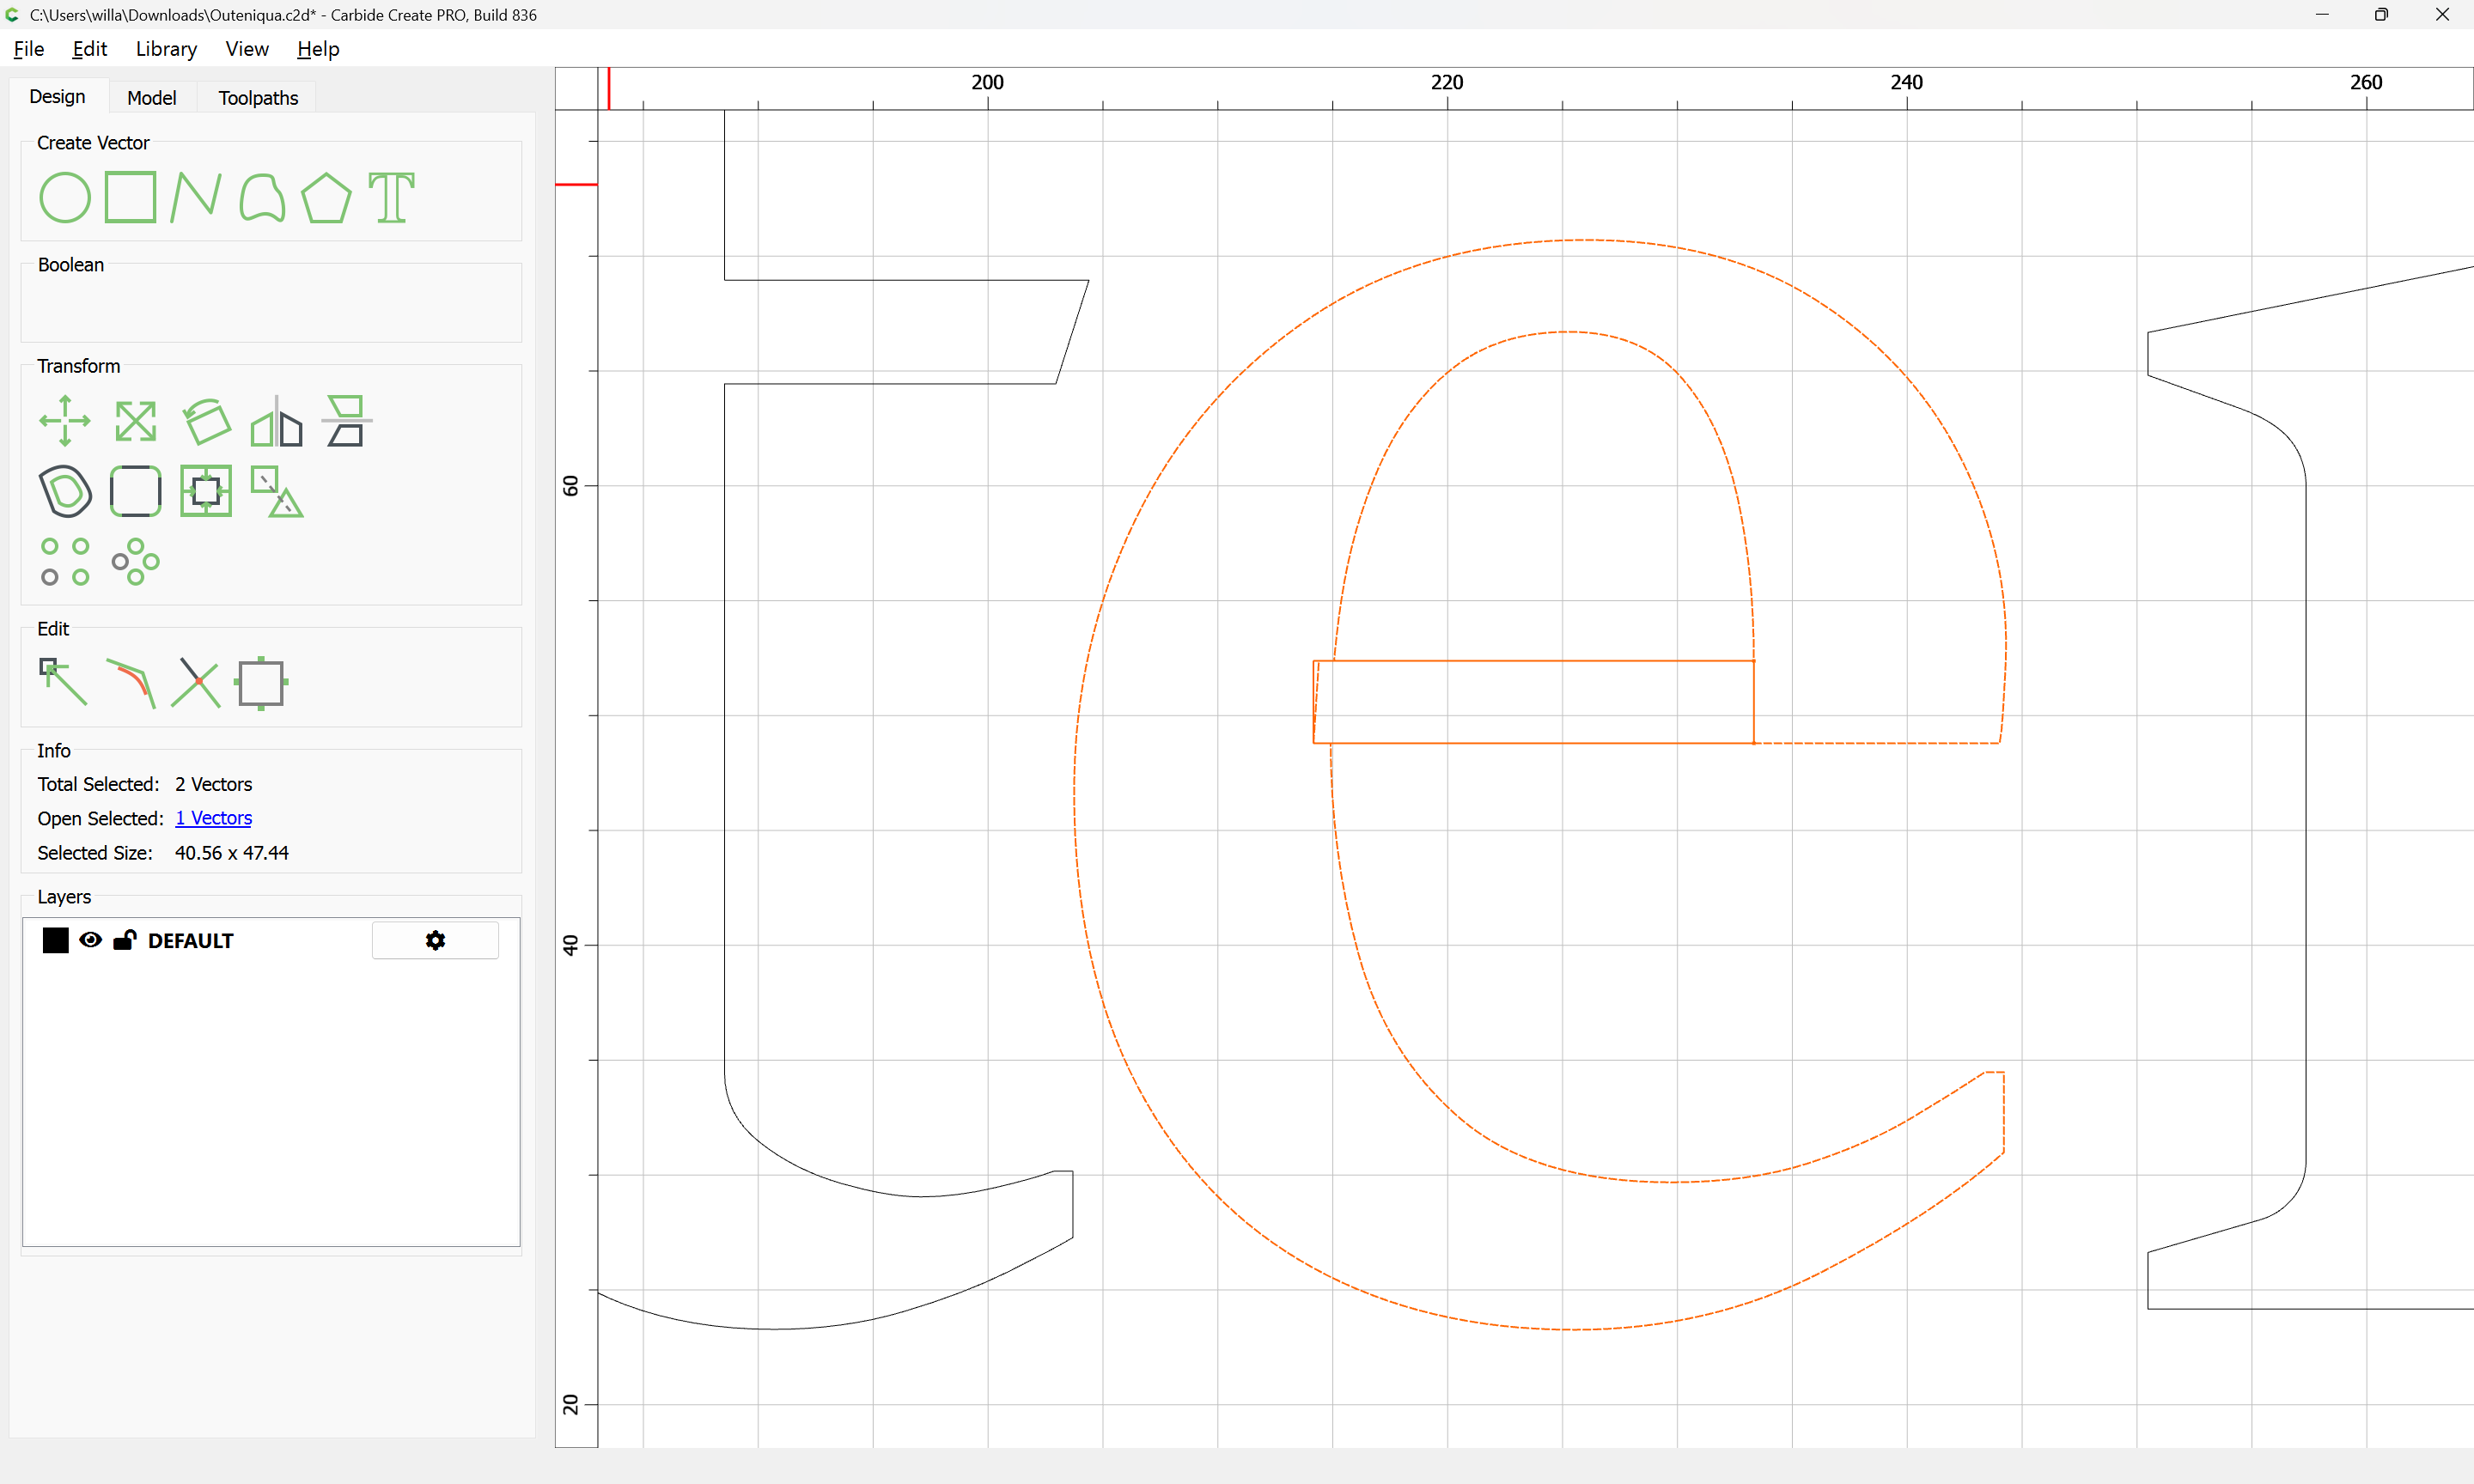Toggle visibility of DEFAULT layer
The width and height of the screenshot is (2474, 1484).
point(90,940)
